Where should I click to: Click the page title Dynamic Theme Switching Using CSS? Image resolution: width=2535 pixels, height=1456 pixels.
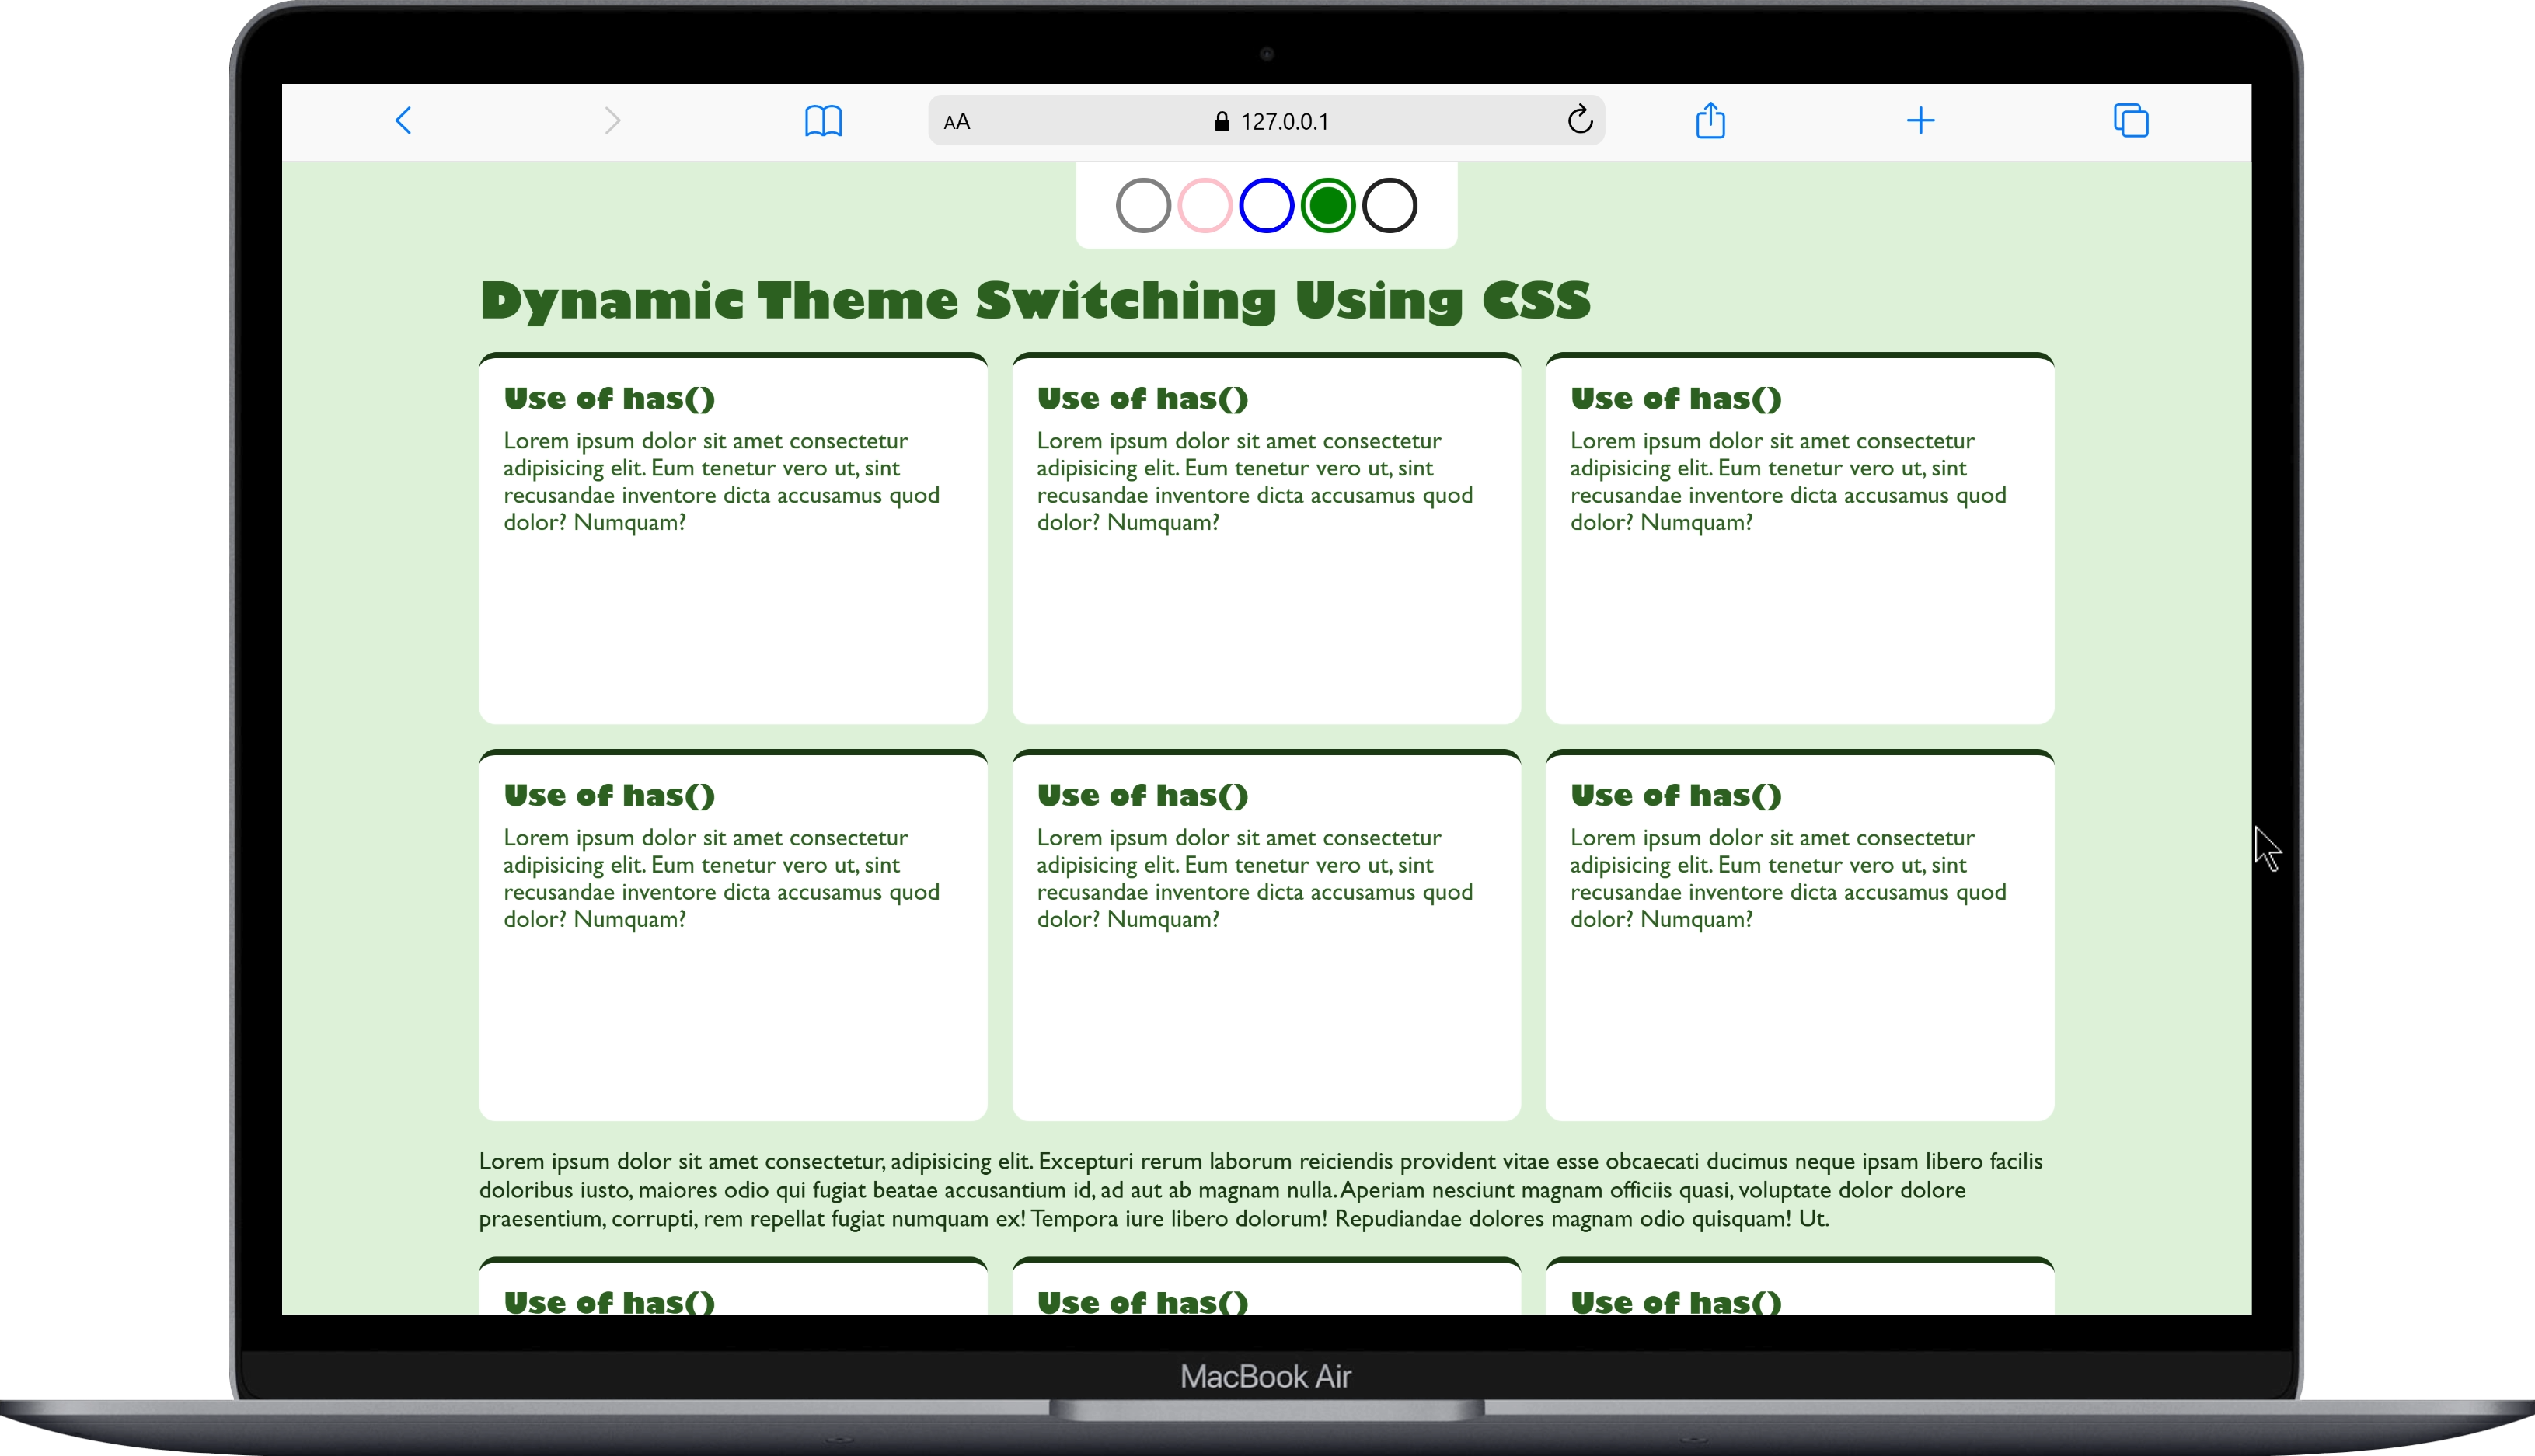1036,300
